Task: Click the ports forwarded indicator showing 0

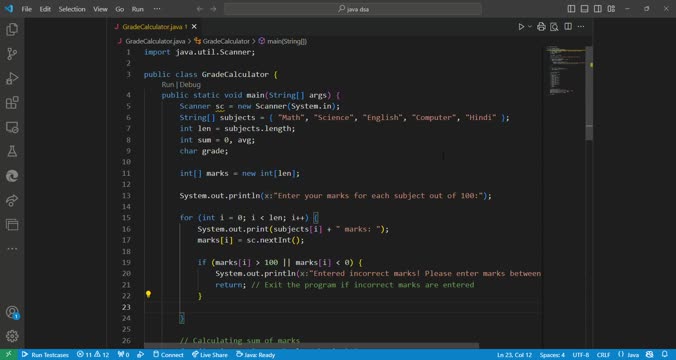Action: (123, 355)
